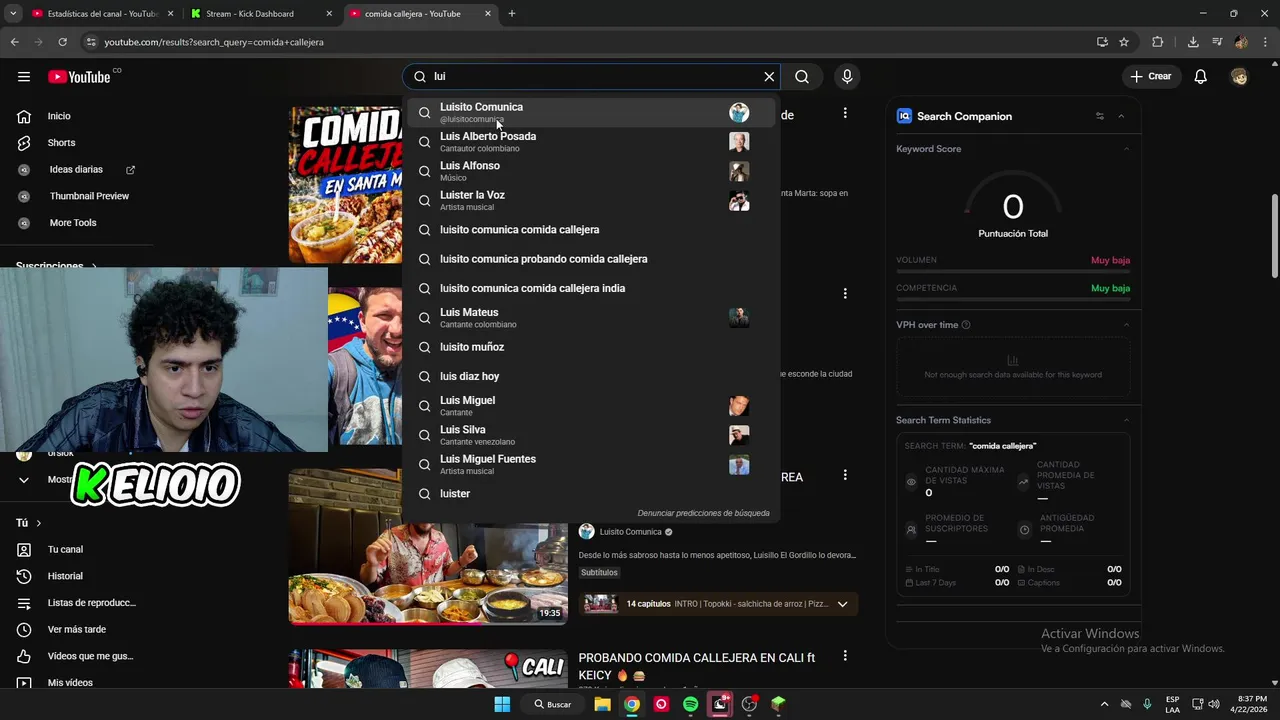Open the notifications bell
This screenshot has height=720, width=1280.
coord(1201,76)
